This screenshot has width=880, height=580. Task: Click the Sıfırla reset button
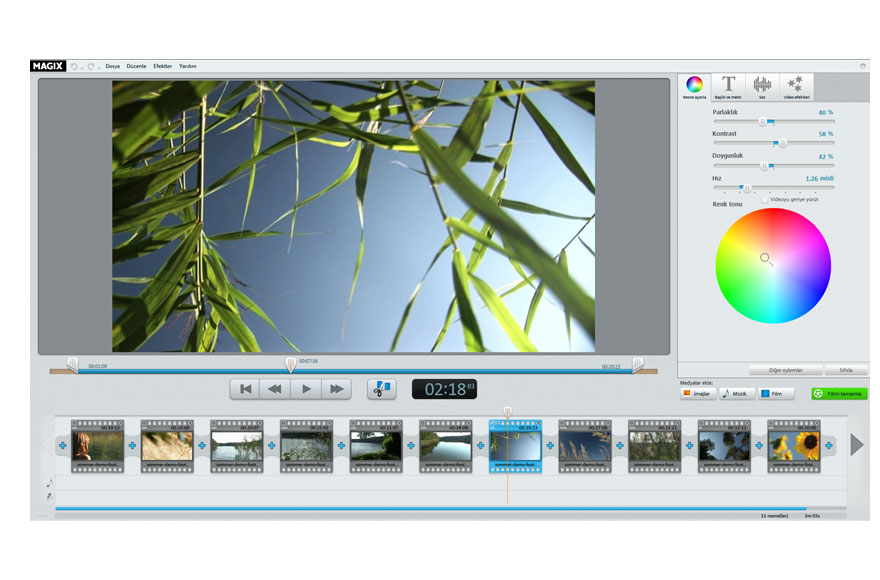click(846, 371)
